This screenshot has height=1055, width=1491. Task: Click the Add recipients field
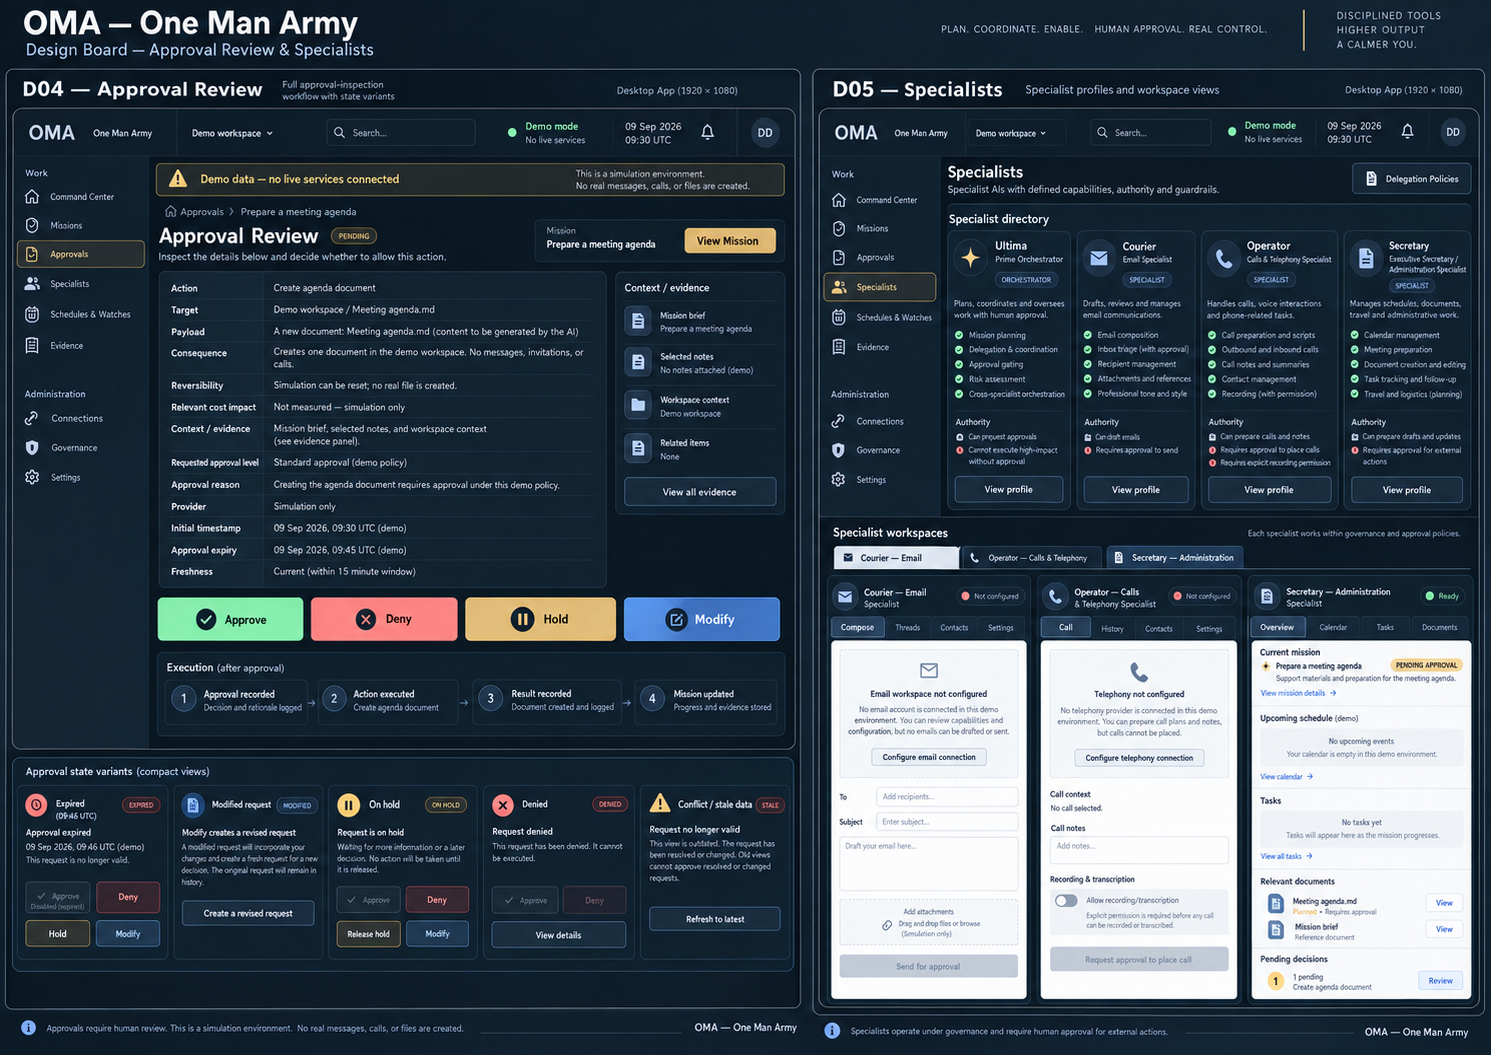tap(947, 797)
